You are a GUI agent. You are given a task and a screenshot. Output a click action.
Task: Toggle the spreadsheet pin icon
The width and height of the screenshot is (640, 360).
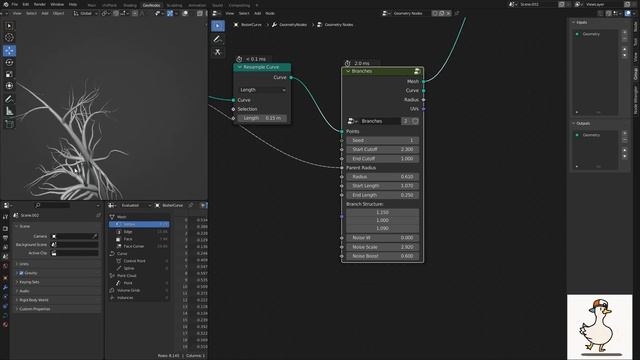coord(191,205)
